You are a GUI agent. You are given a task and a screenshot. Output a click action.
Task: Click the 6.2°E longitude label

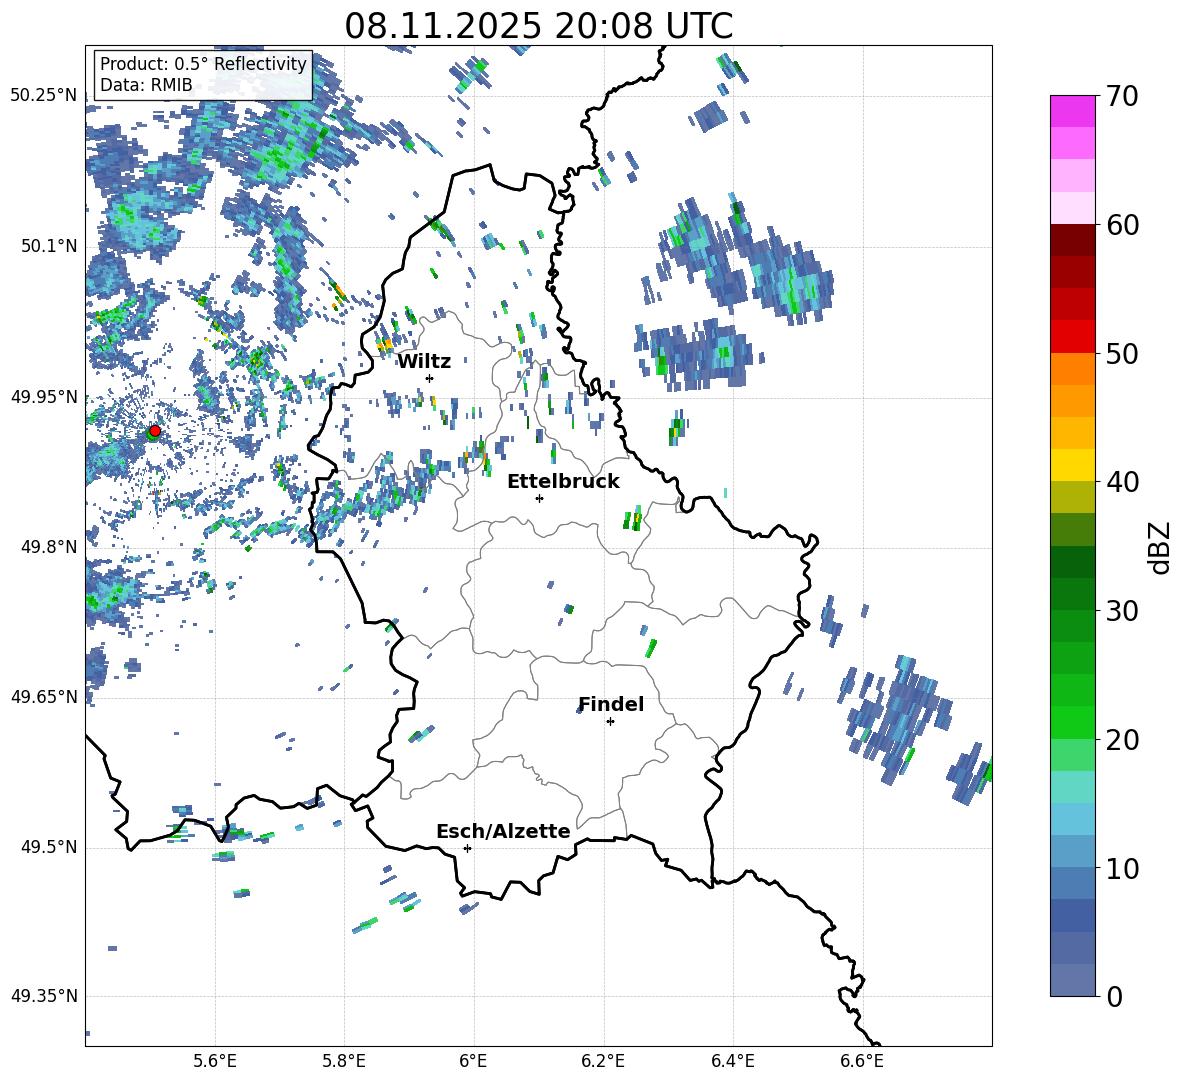pyautogui.click(x=603, y=1062)
